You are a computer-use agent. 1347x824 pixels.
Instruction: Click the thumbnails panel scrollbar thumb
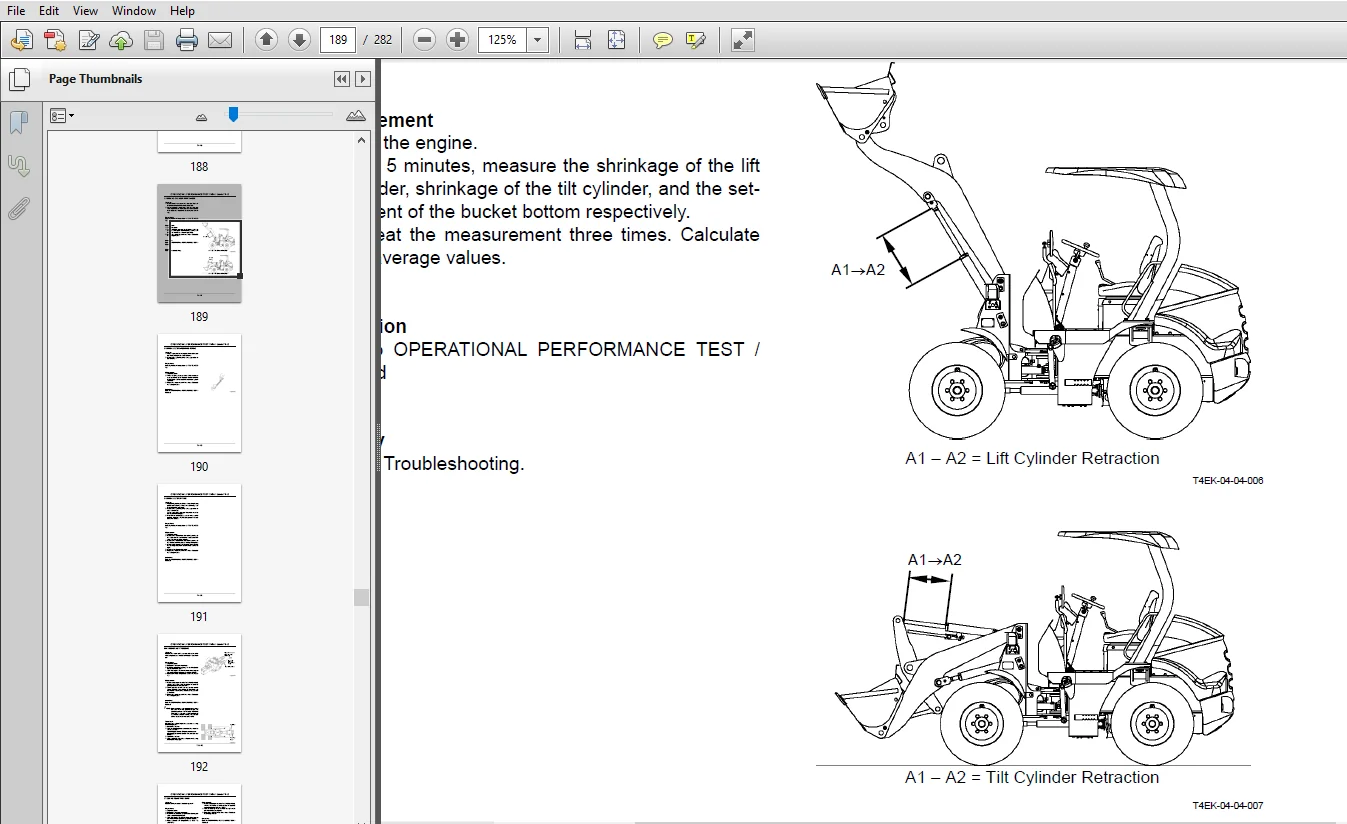361,598
